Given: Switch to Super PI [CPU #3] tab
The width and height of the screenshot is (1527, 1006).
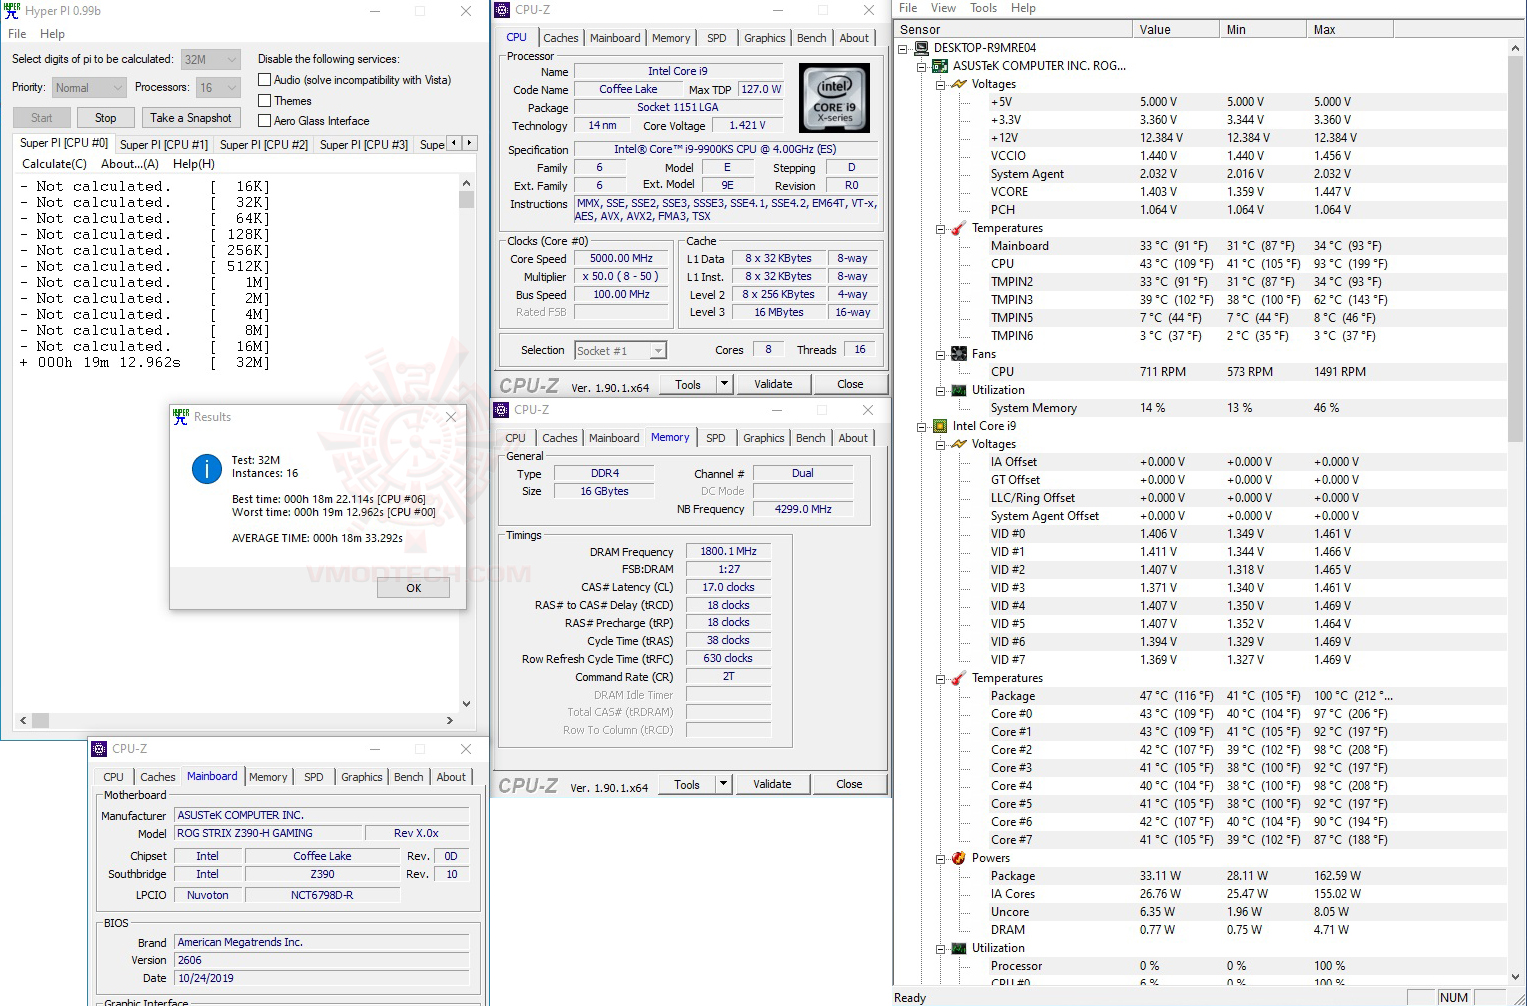Looking at the screenshot, I should (x=364, y=145).
